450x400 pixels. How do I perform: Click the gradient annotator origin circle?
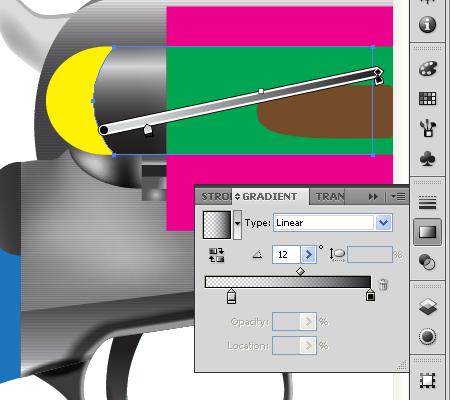tap(104, 130)
